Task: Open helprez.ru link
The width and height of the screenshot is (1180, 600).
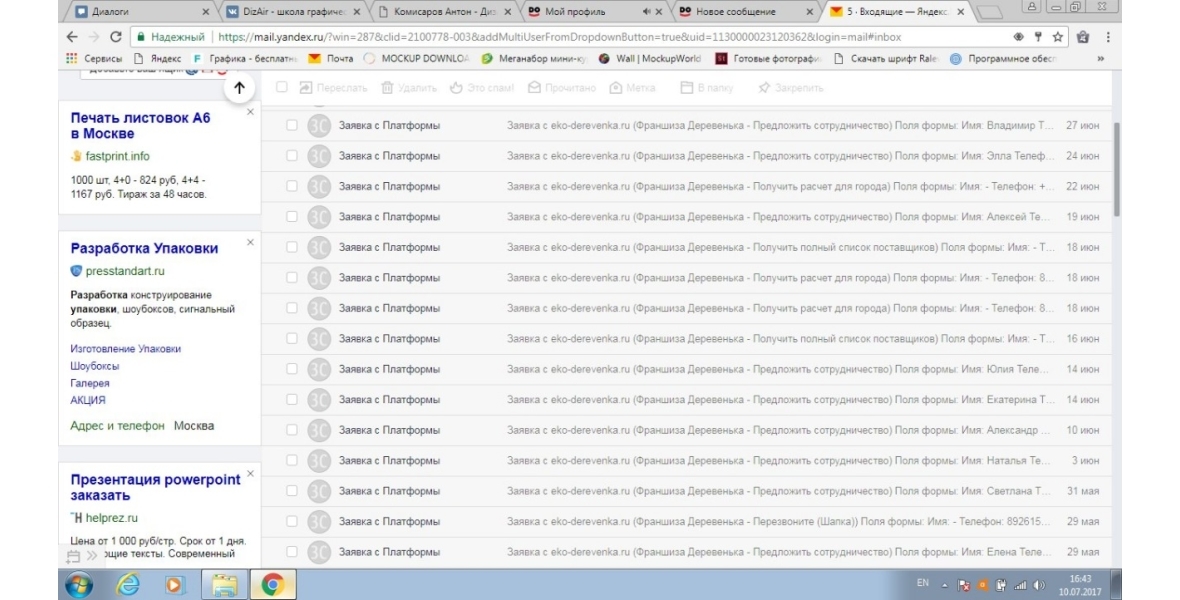Action: click(111, 518)
